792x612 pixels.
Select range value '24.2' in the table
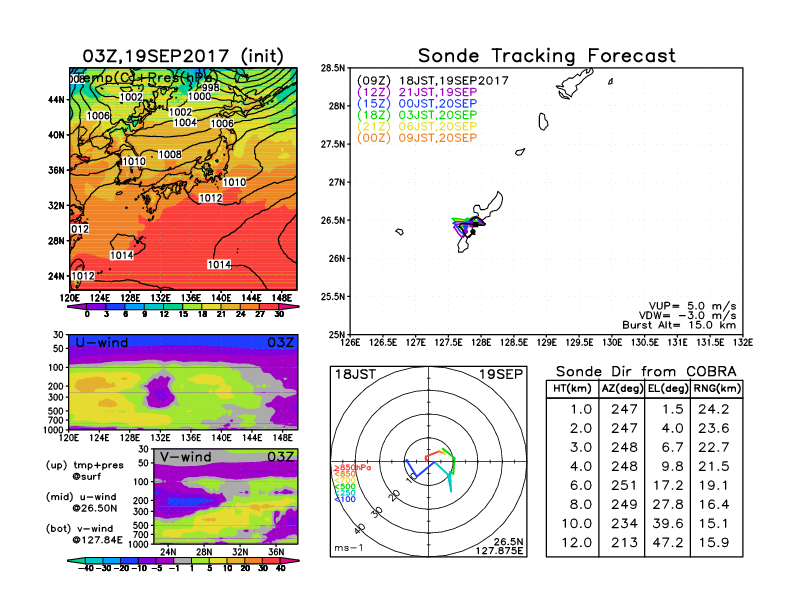click(714, 409)
